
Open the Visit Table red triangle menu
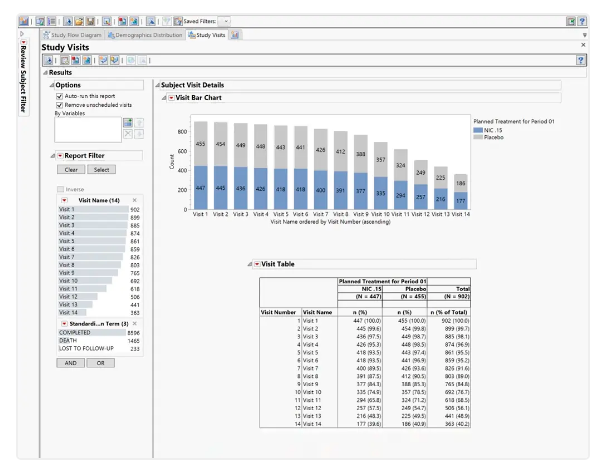coord(257,264)
